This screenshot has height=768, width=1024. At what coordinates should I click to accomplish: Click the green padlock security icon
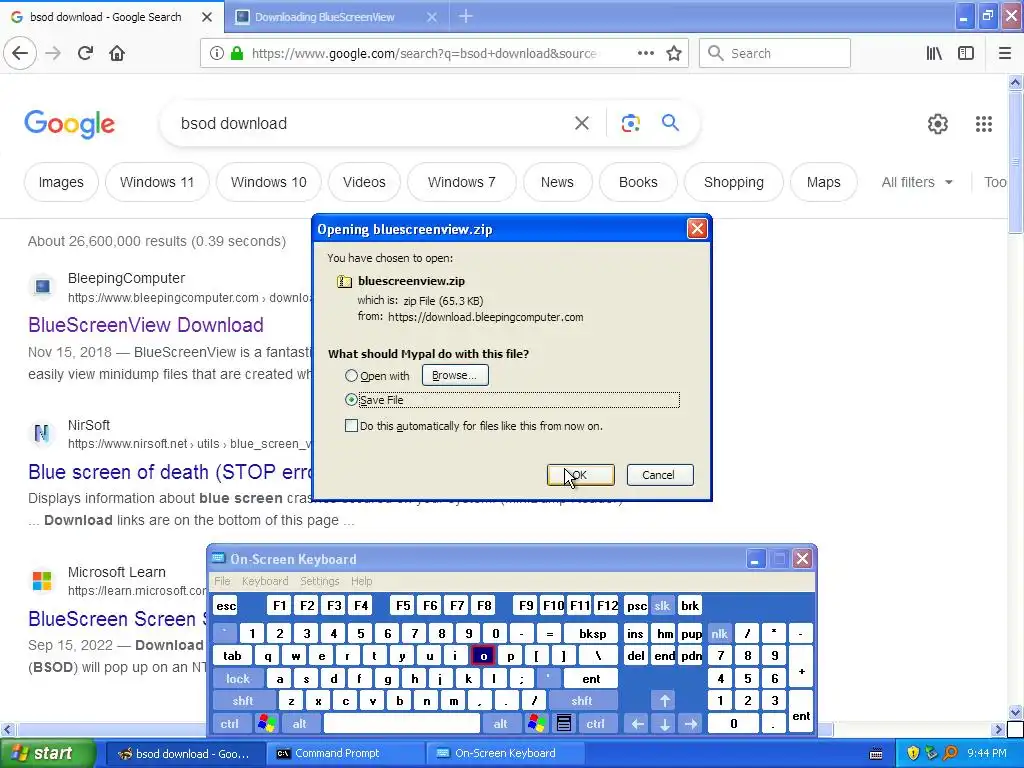(x=237, y=53)
